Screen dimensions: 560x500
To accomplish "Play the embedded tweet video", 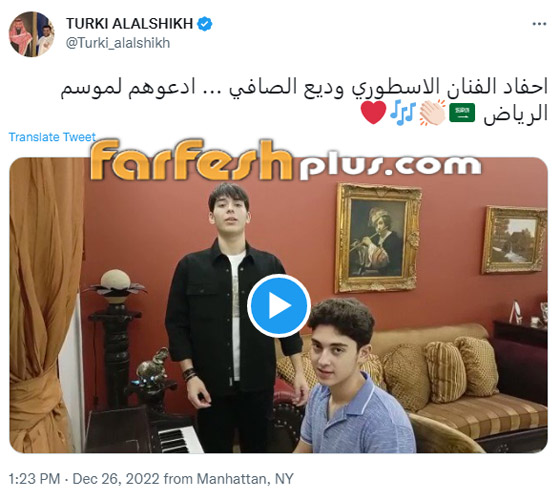I will (279, 306).
